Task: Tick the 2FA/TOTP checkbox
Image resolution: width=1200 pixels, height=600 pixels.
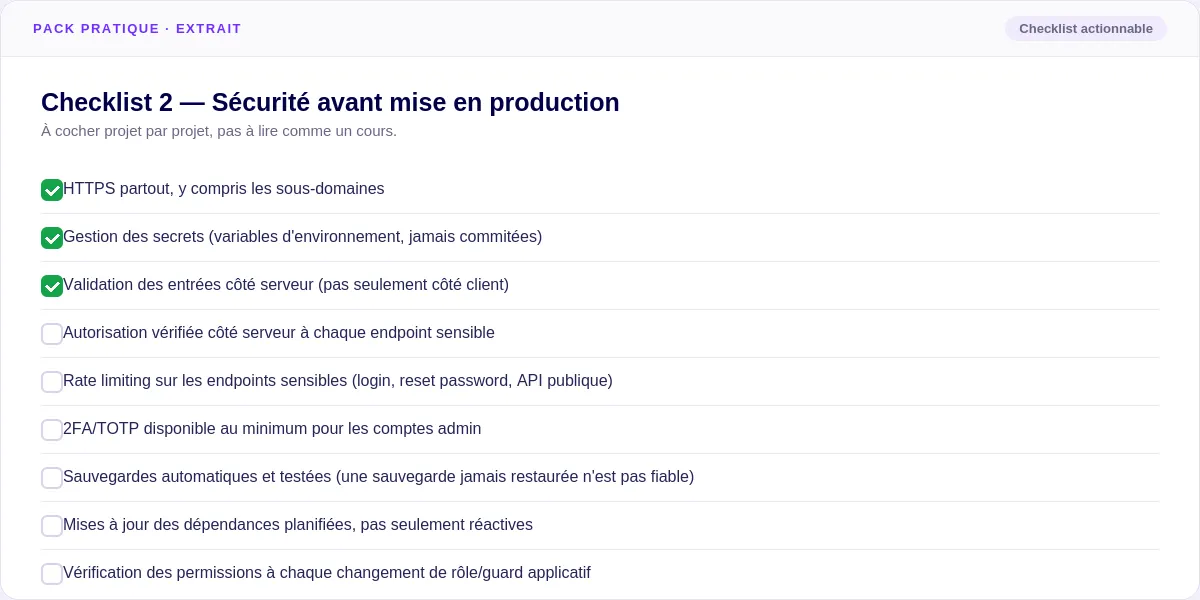Action: click(52, 430)
